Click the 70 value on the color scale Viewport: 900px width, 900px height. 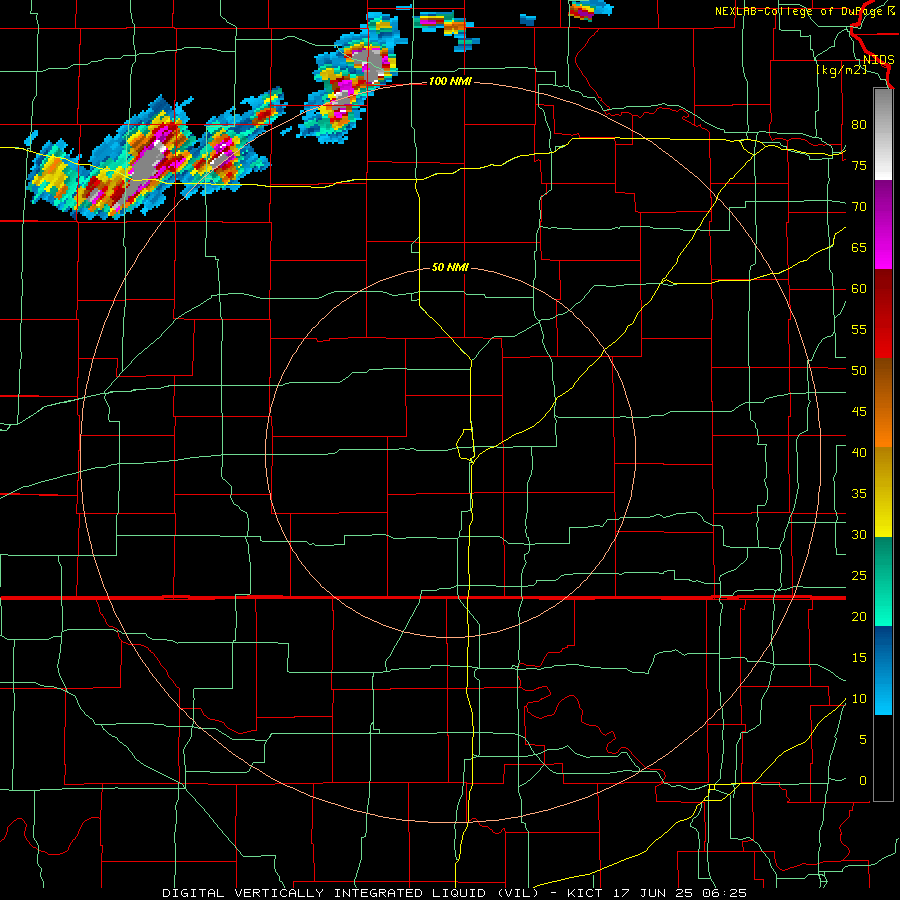[859, 207]
